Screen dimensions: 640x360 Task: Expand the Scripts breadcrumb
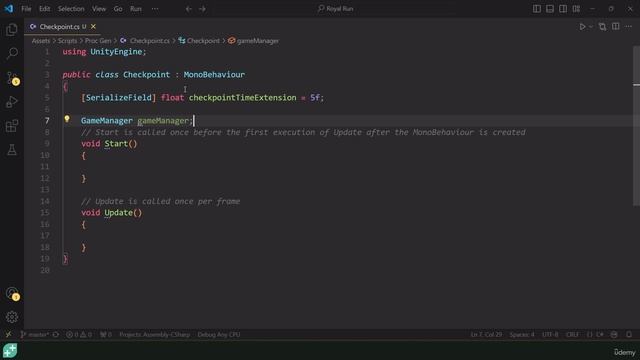(x=67, y=41)
